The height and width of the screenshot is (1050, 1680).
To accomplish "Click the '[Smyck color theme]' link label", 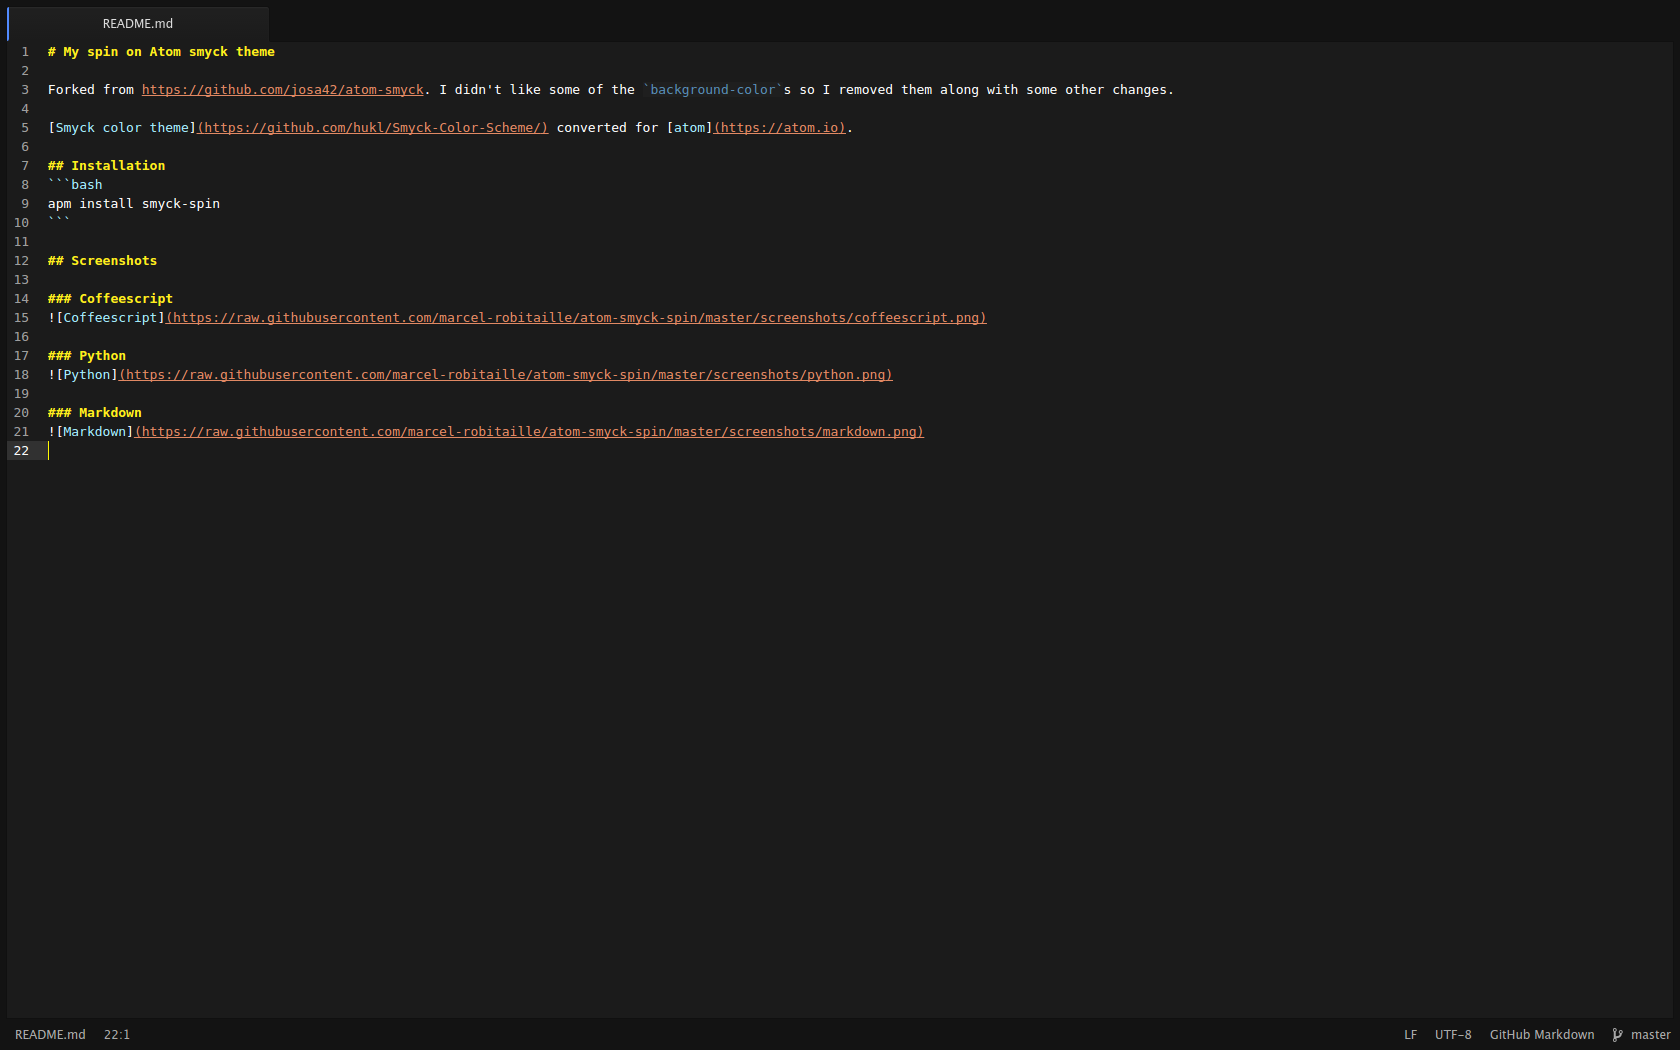I will (x=122, y=128).
